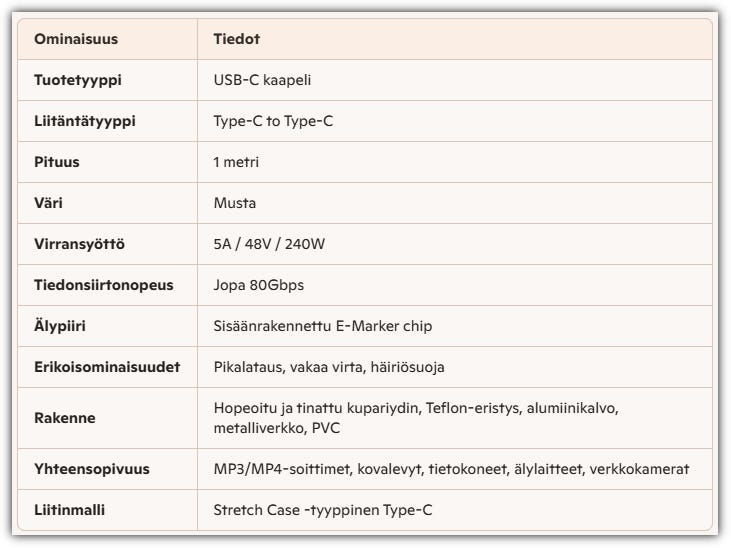Image resolution: width=731 pixels, height=548 pixels.
Task: Click the Musta color value
Action: pos(235,203)
